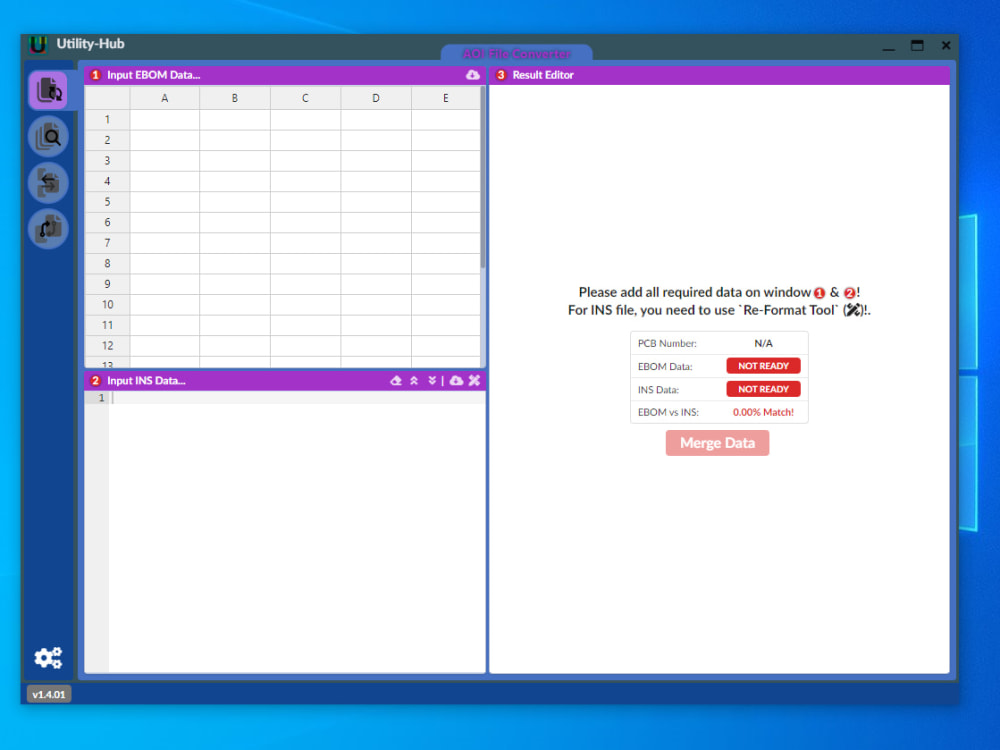Viewport: 1000px width, 750px height.
Task: Select the active file conversion tool in sidebar
Action: coord(48,89)
